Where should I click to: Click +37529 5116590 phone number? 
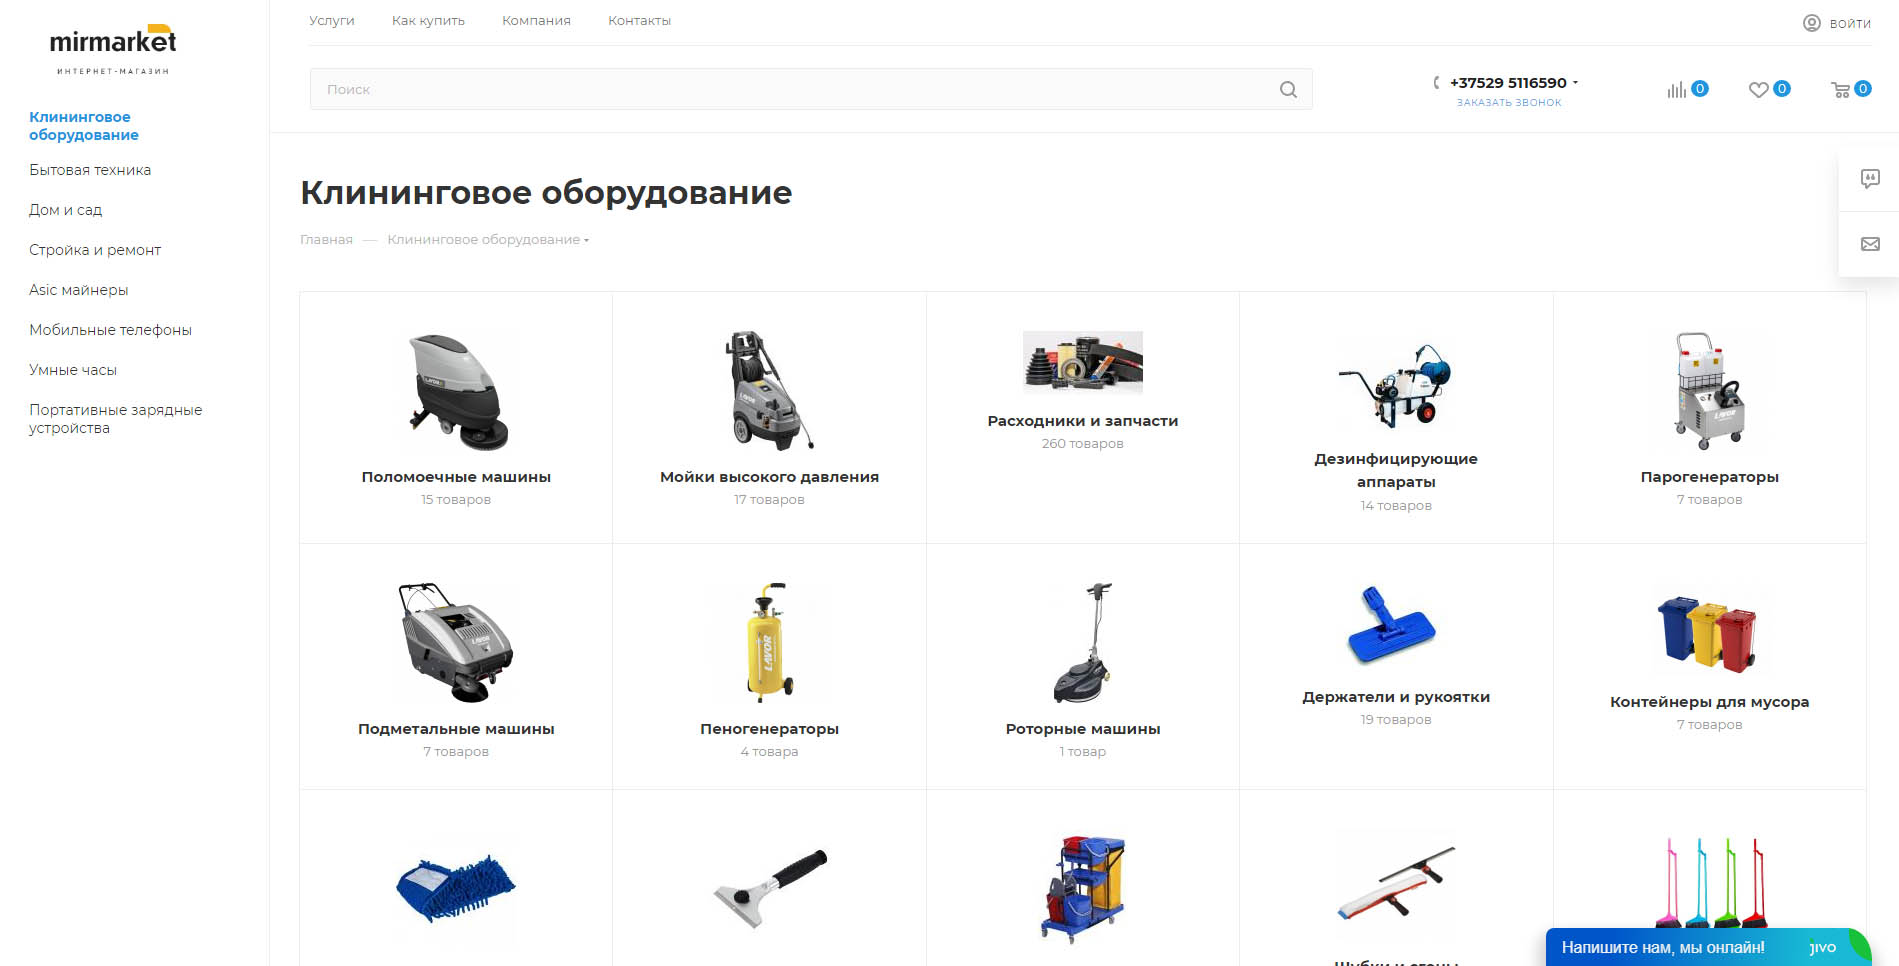1508,83
